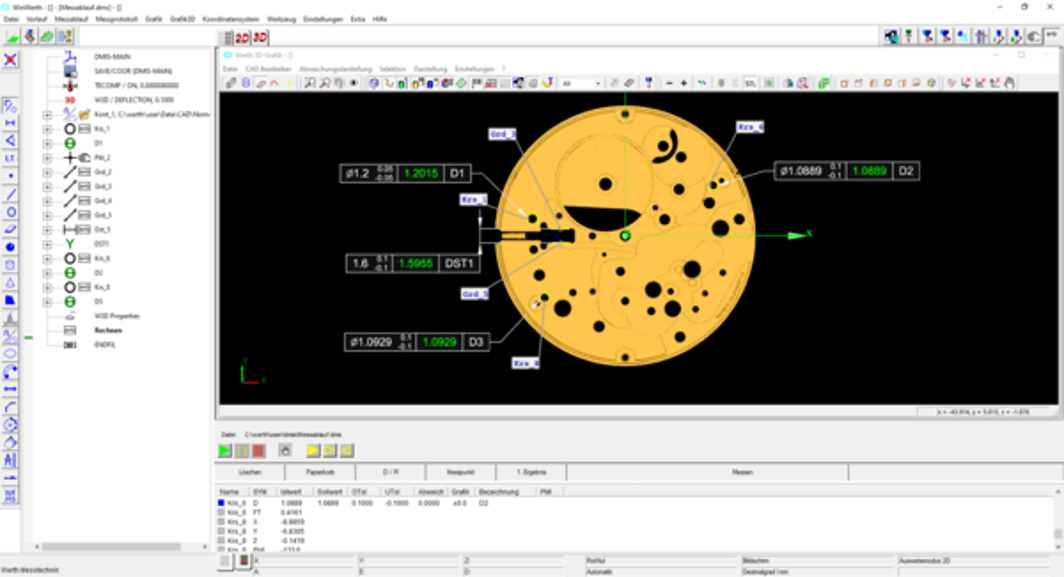The width and height of the screenshot is (1064, 577).
Task: Select the TECOMP / ON tree row
Action: point(136,86)
